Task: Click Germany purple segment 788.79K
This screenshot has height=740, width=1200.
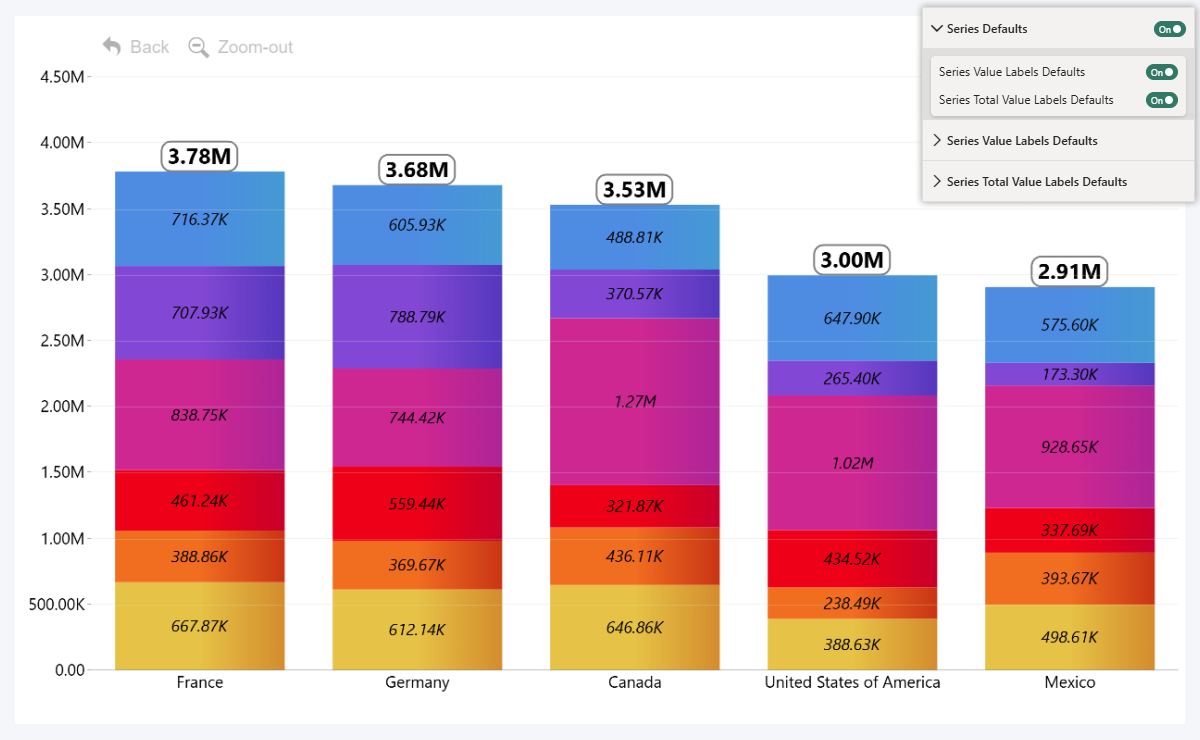Action: click(417, 317)
